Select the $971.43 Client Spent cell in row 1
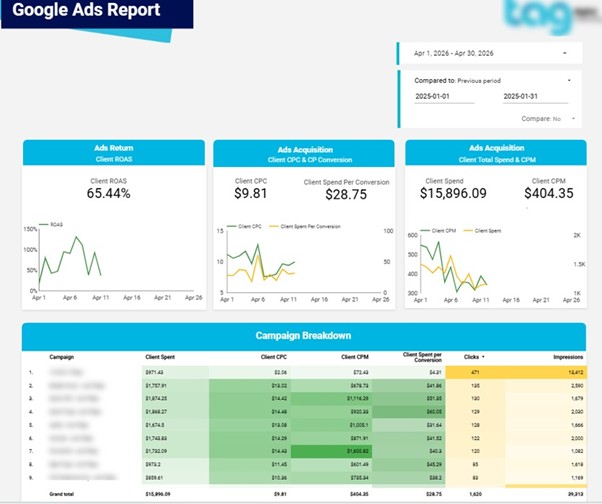Screen dimensions: 602x504 point(175,373)
